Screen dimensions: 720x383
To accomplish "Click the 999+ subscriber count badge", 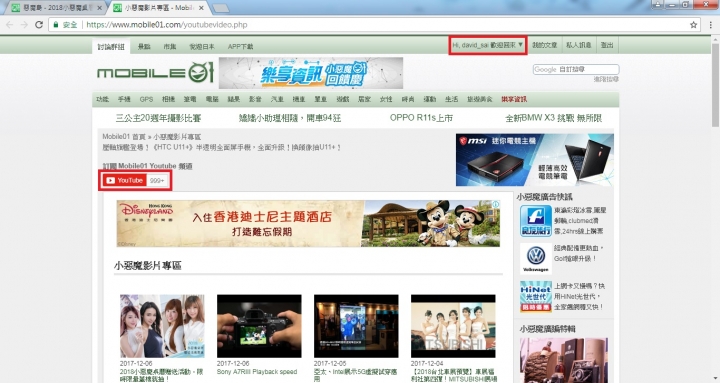I will [157, 180].
